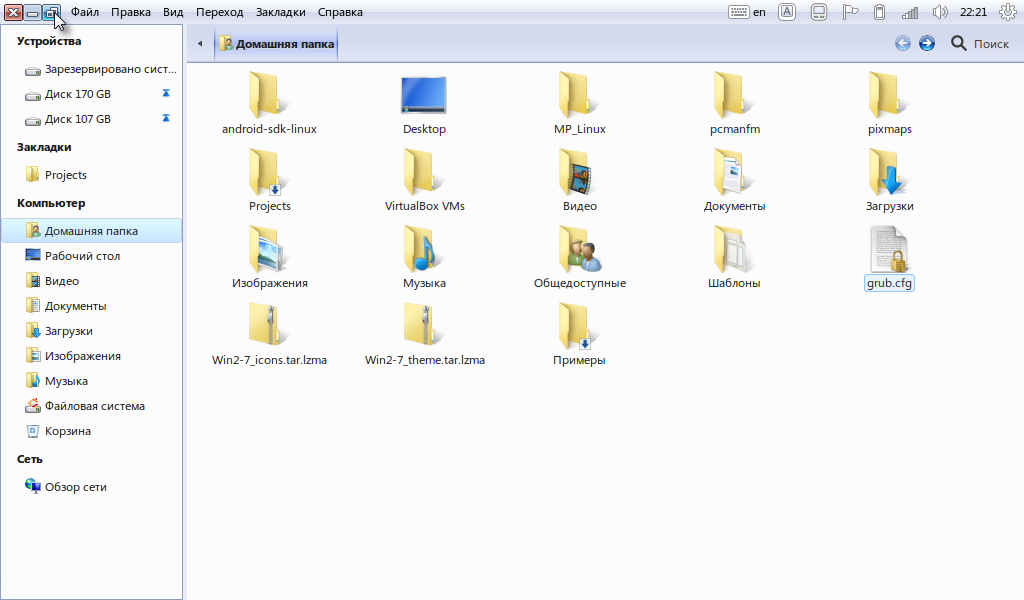This screenshot has height=600, width=1024.
Task: Open the Правка menu
Action: coord(131,12)
